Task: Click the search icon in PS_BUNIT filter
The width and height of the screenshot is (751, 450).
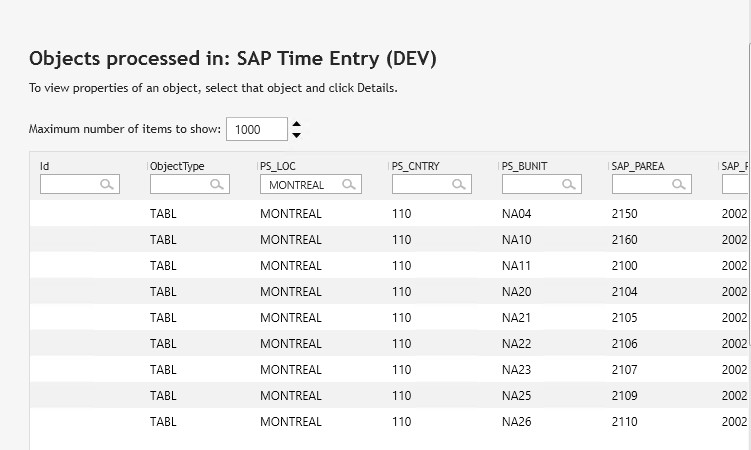Action: 569,184
